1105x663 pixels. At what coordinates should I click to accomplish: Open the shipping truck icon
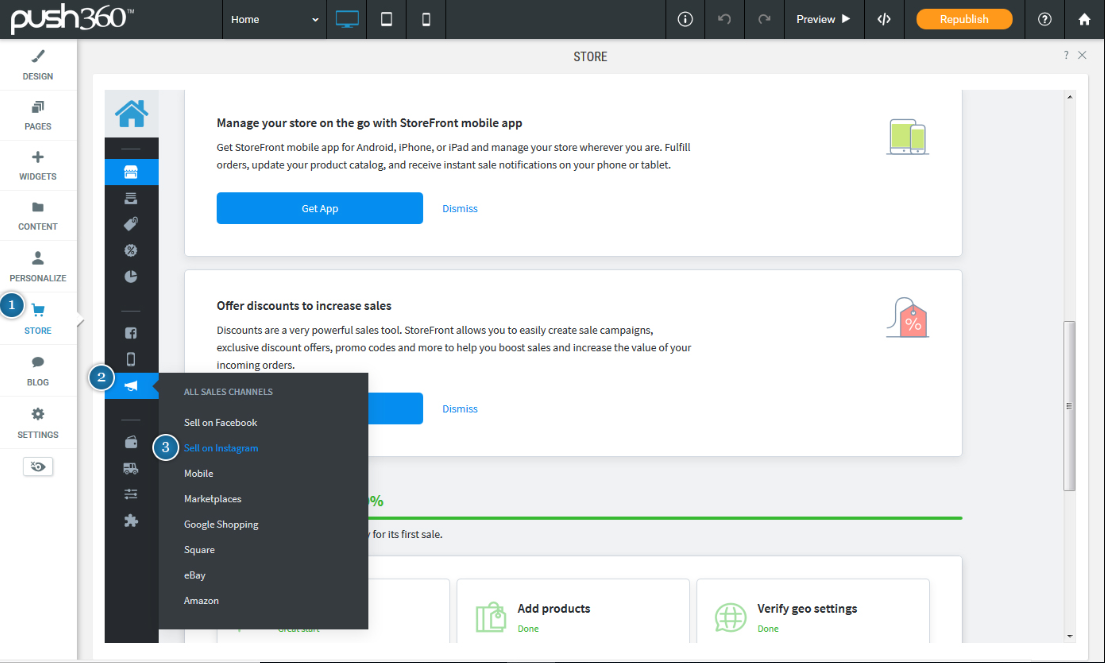131,469
